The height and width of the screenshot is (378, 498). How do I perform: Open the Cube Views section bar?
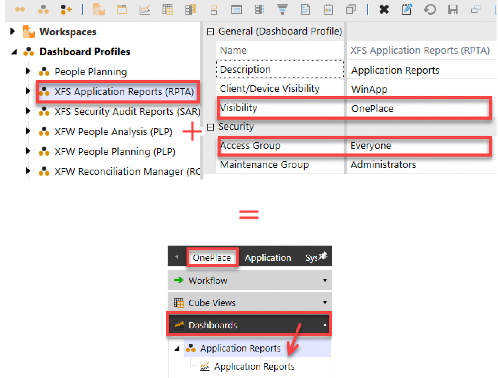coord(250,302)
